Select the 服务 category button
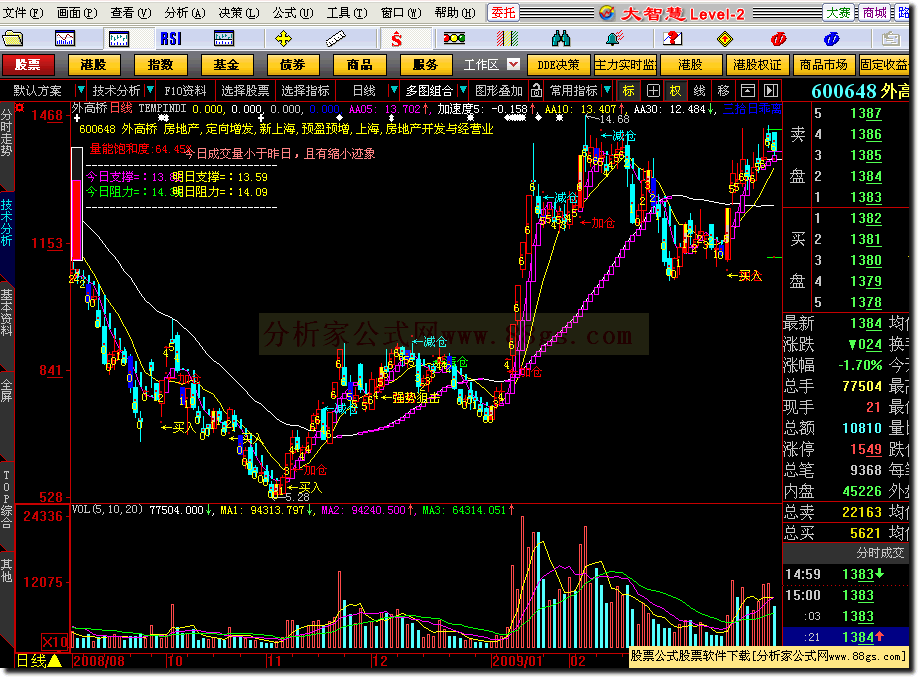Screen dimensions: 921x679 (425, 65)
